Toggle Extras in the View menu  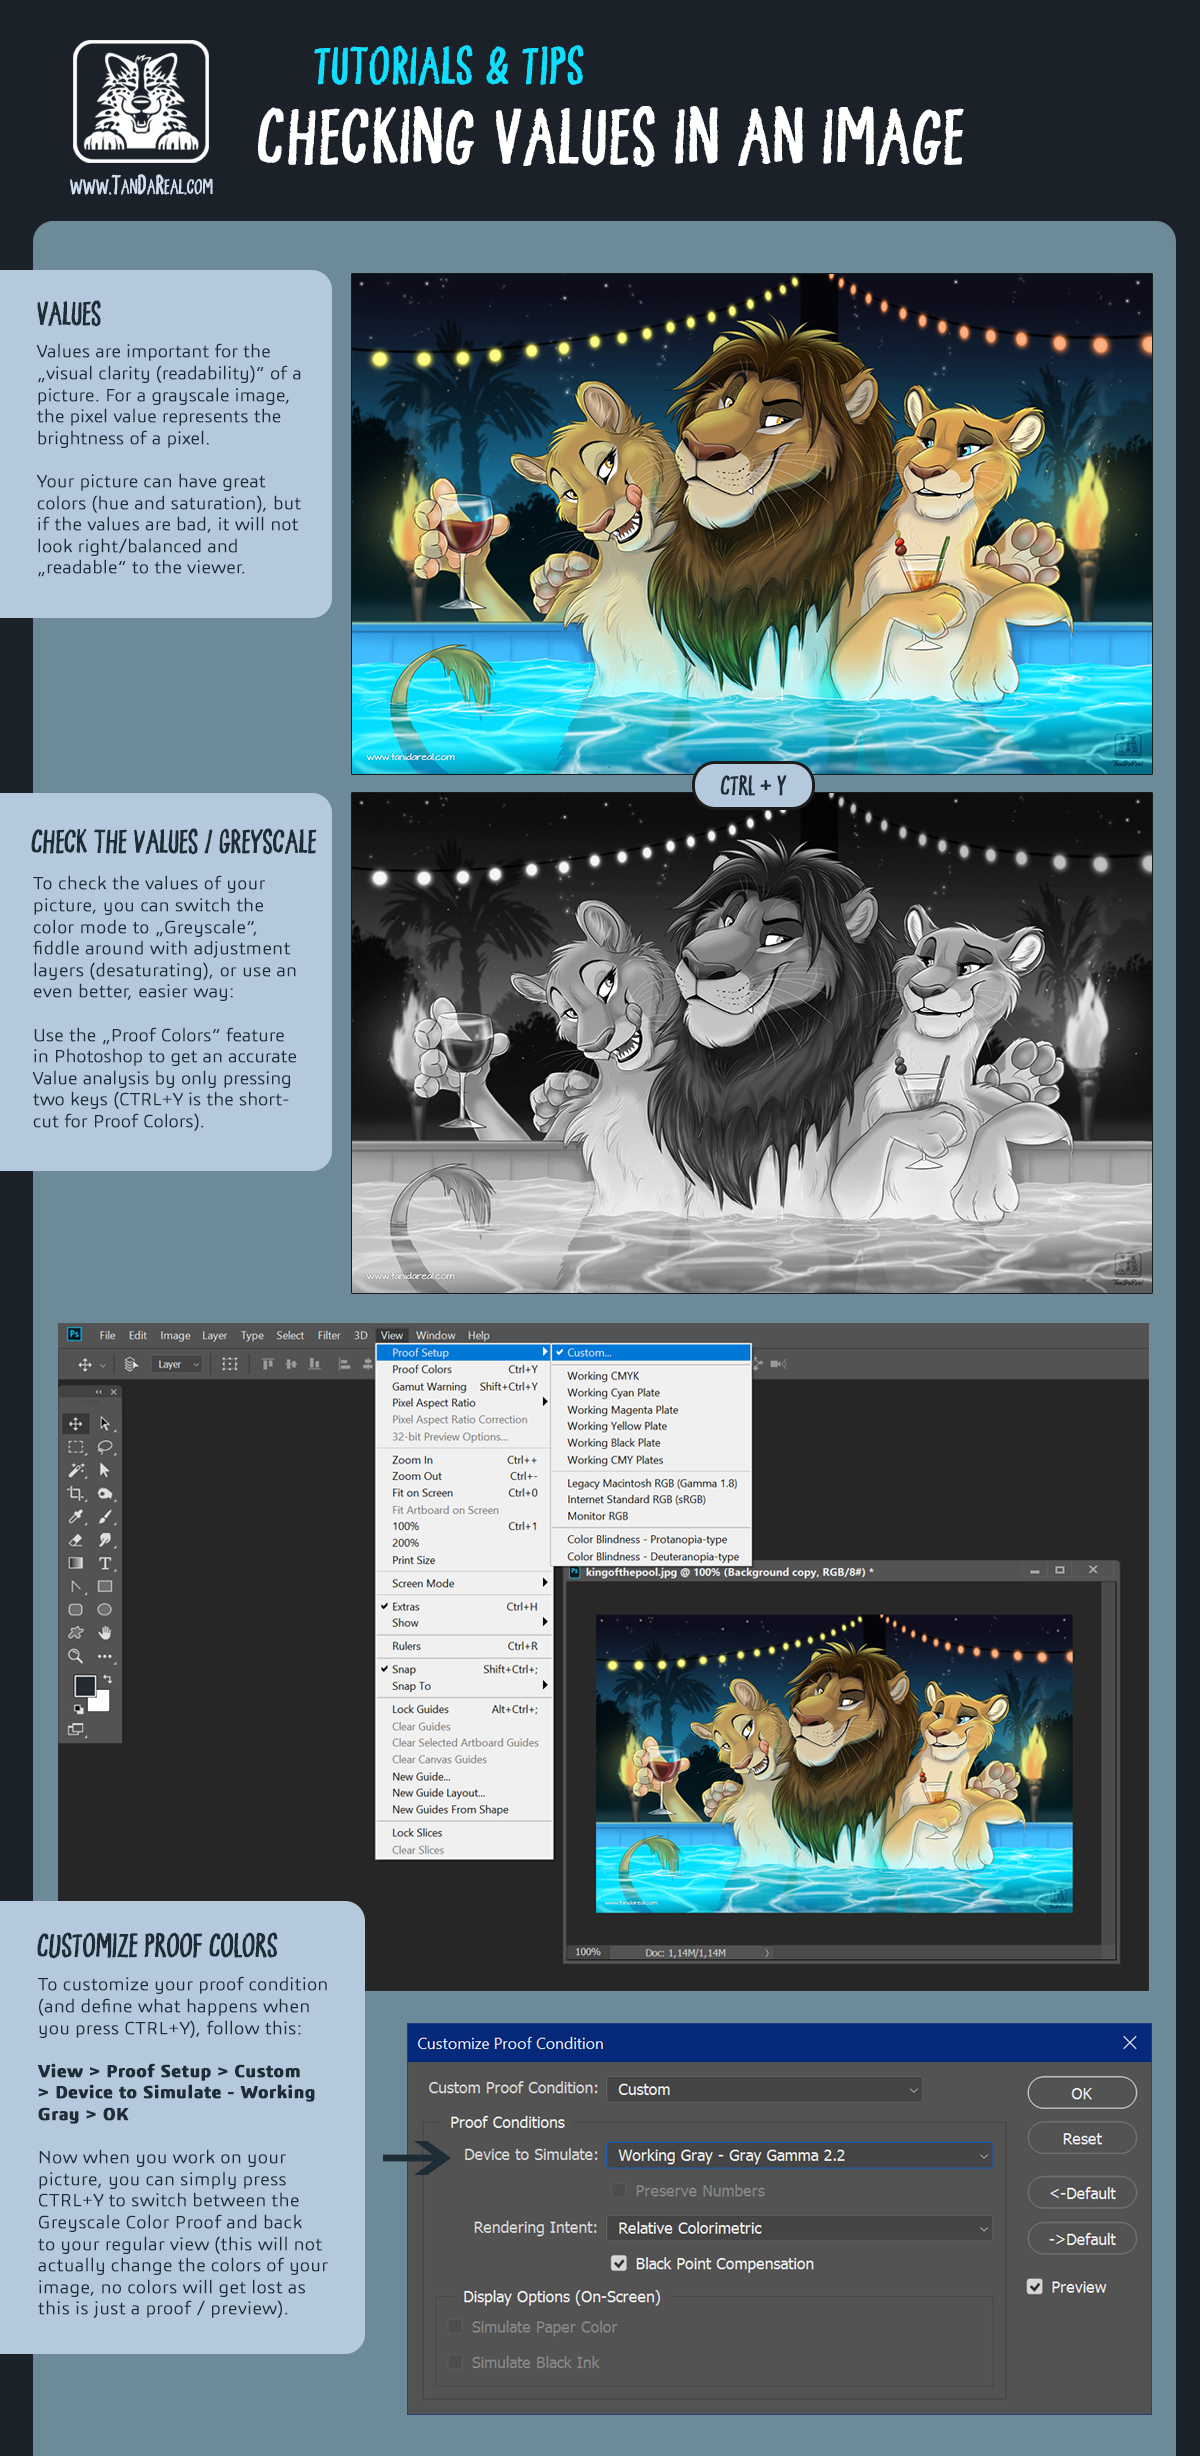464,1606
